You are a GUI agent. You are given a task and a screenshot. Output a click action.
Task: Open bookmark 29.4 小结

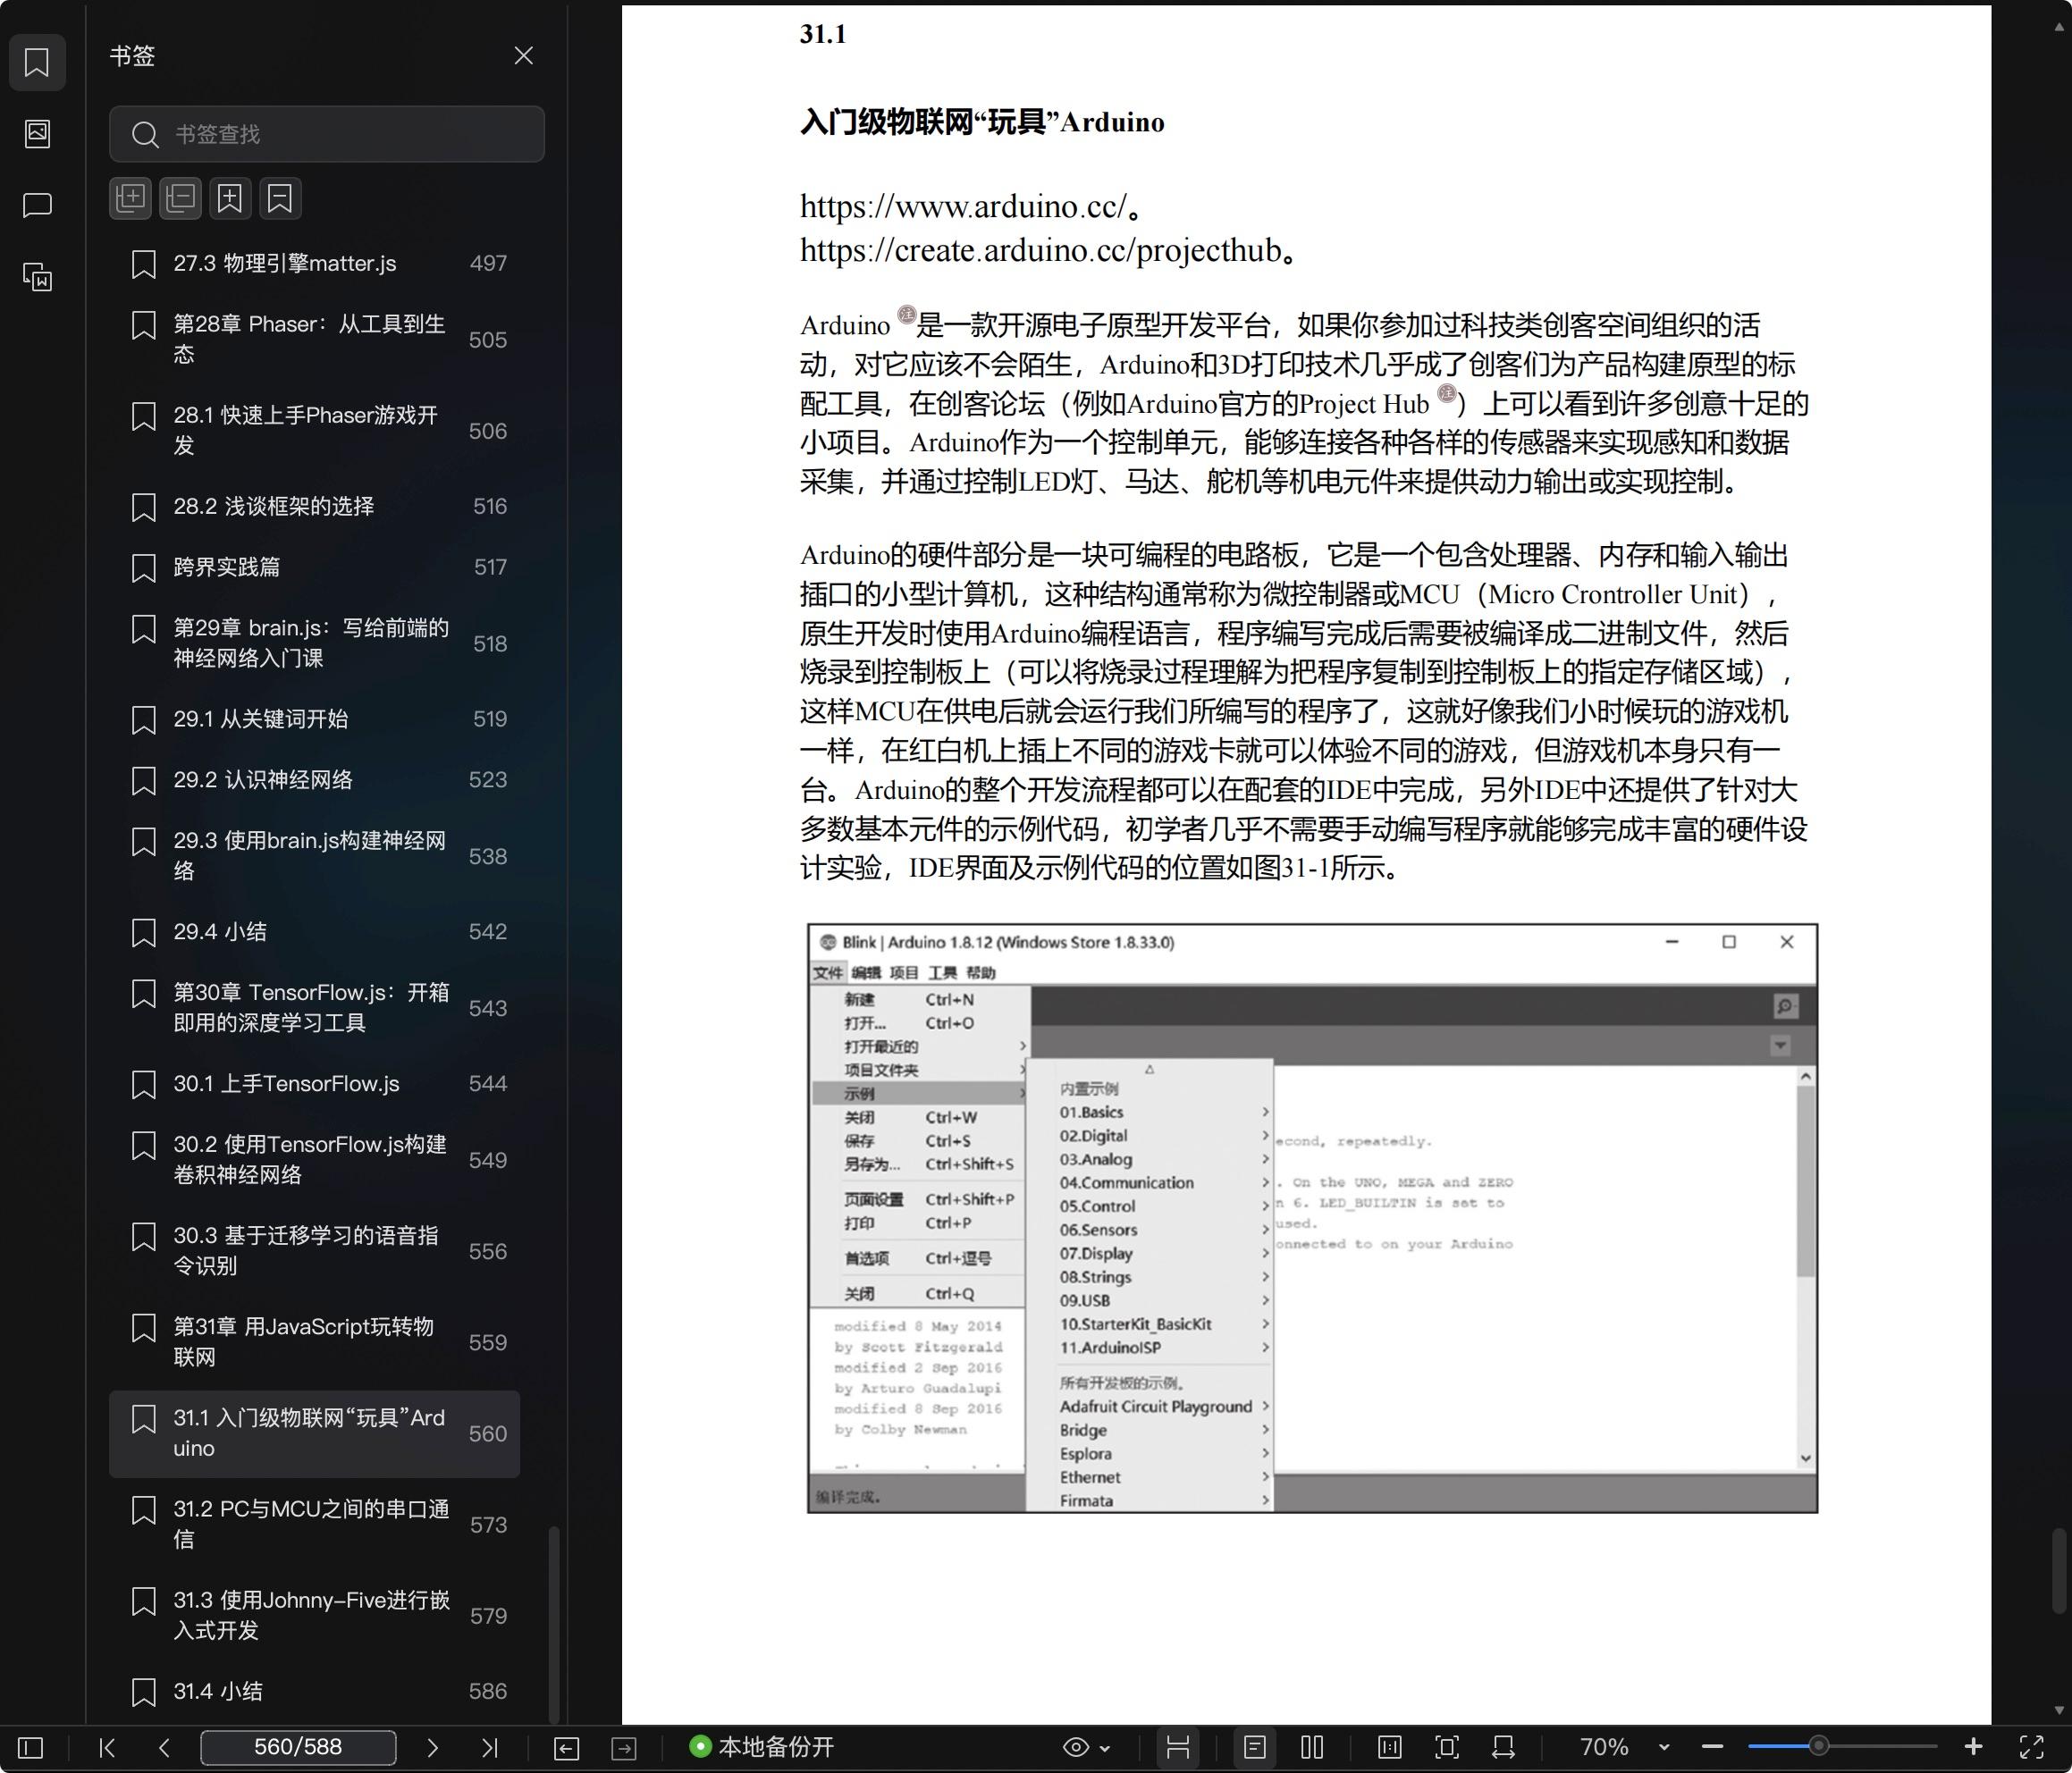[314, 932]
